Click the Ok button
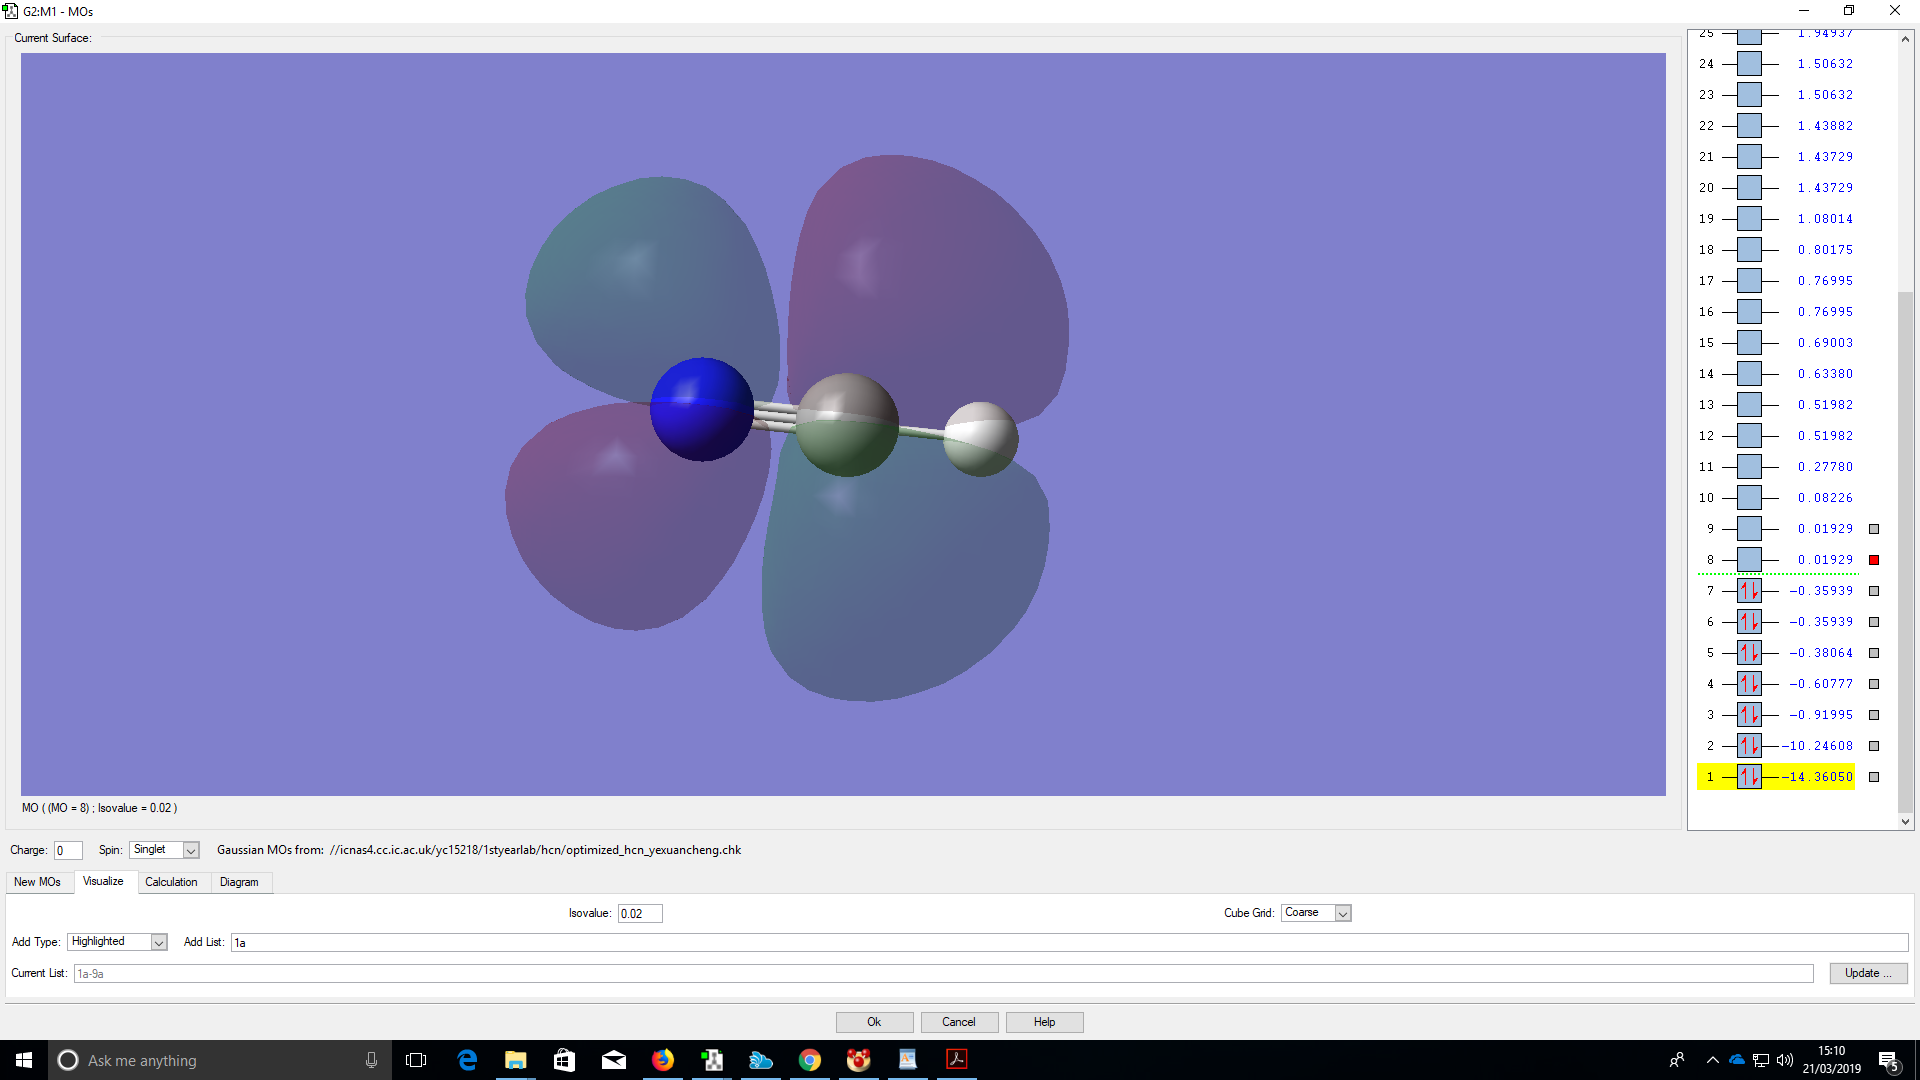The height and width of the screenshot is (1080, 1920). (874, 1022)
